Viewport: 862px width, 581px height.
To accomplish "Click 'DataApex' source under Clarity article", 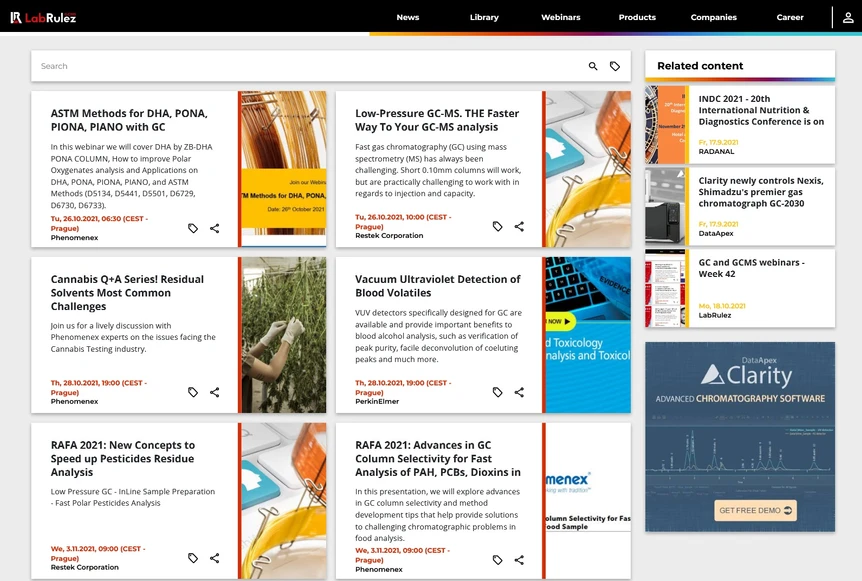I will point(716,233).
